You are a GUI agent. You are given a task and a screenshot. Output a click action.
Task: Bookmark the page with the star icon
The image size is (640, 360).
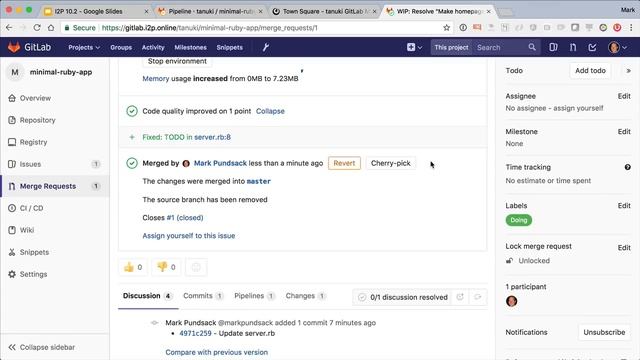click(447, 28)
